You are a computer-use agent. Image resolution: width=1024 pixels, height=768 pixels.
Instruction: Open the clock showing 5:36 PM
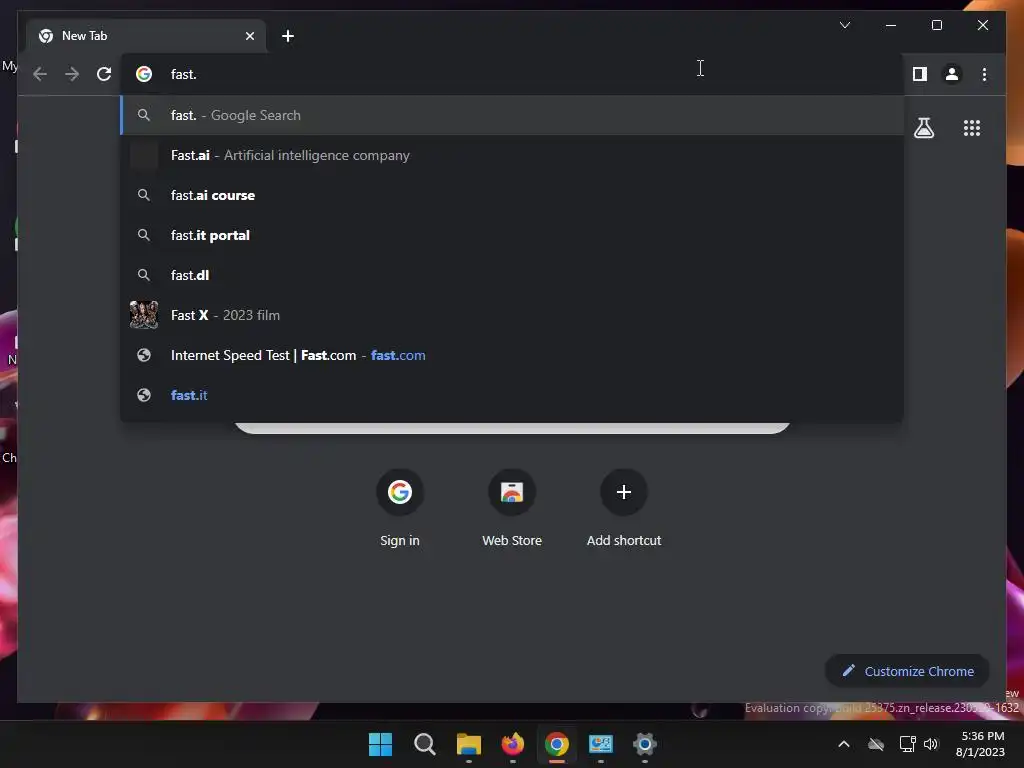[x=981, y=744]
